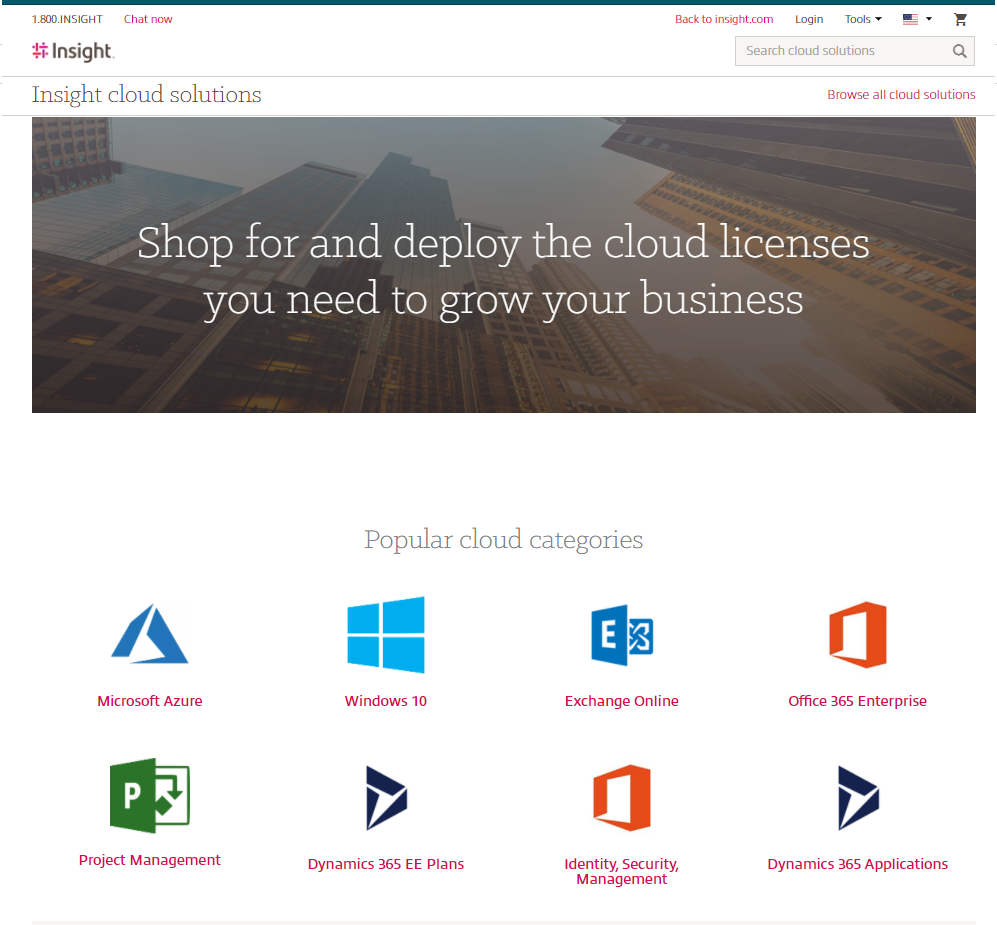Open Browse all cloud solutions link

pos(901,95)
